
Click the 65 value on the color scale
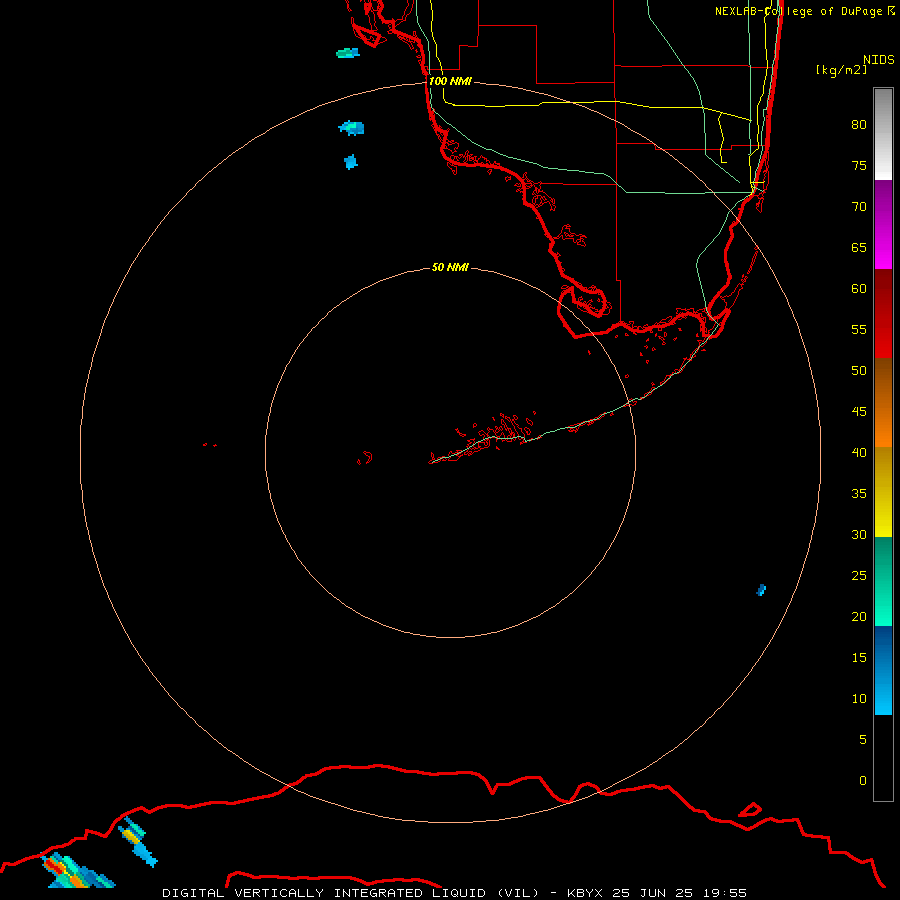pos(859,247)
